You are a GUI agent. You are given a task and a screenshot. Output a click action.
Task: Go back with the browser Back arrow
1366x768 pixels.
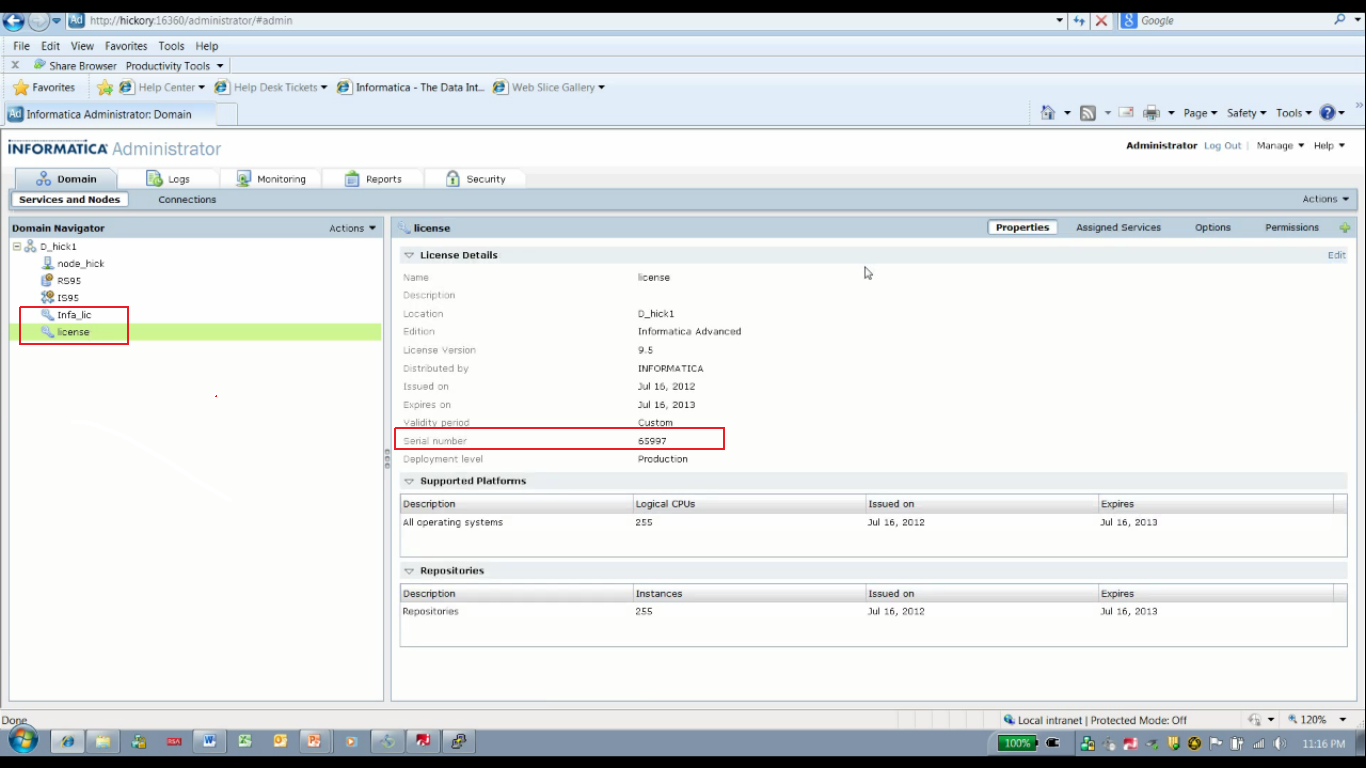pos(14,20)
